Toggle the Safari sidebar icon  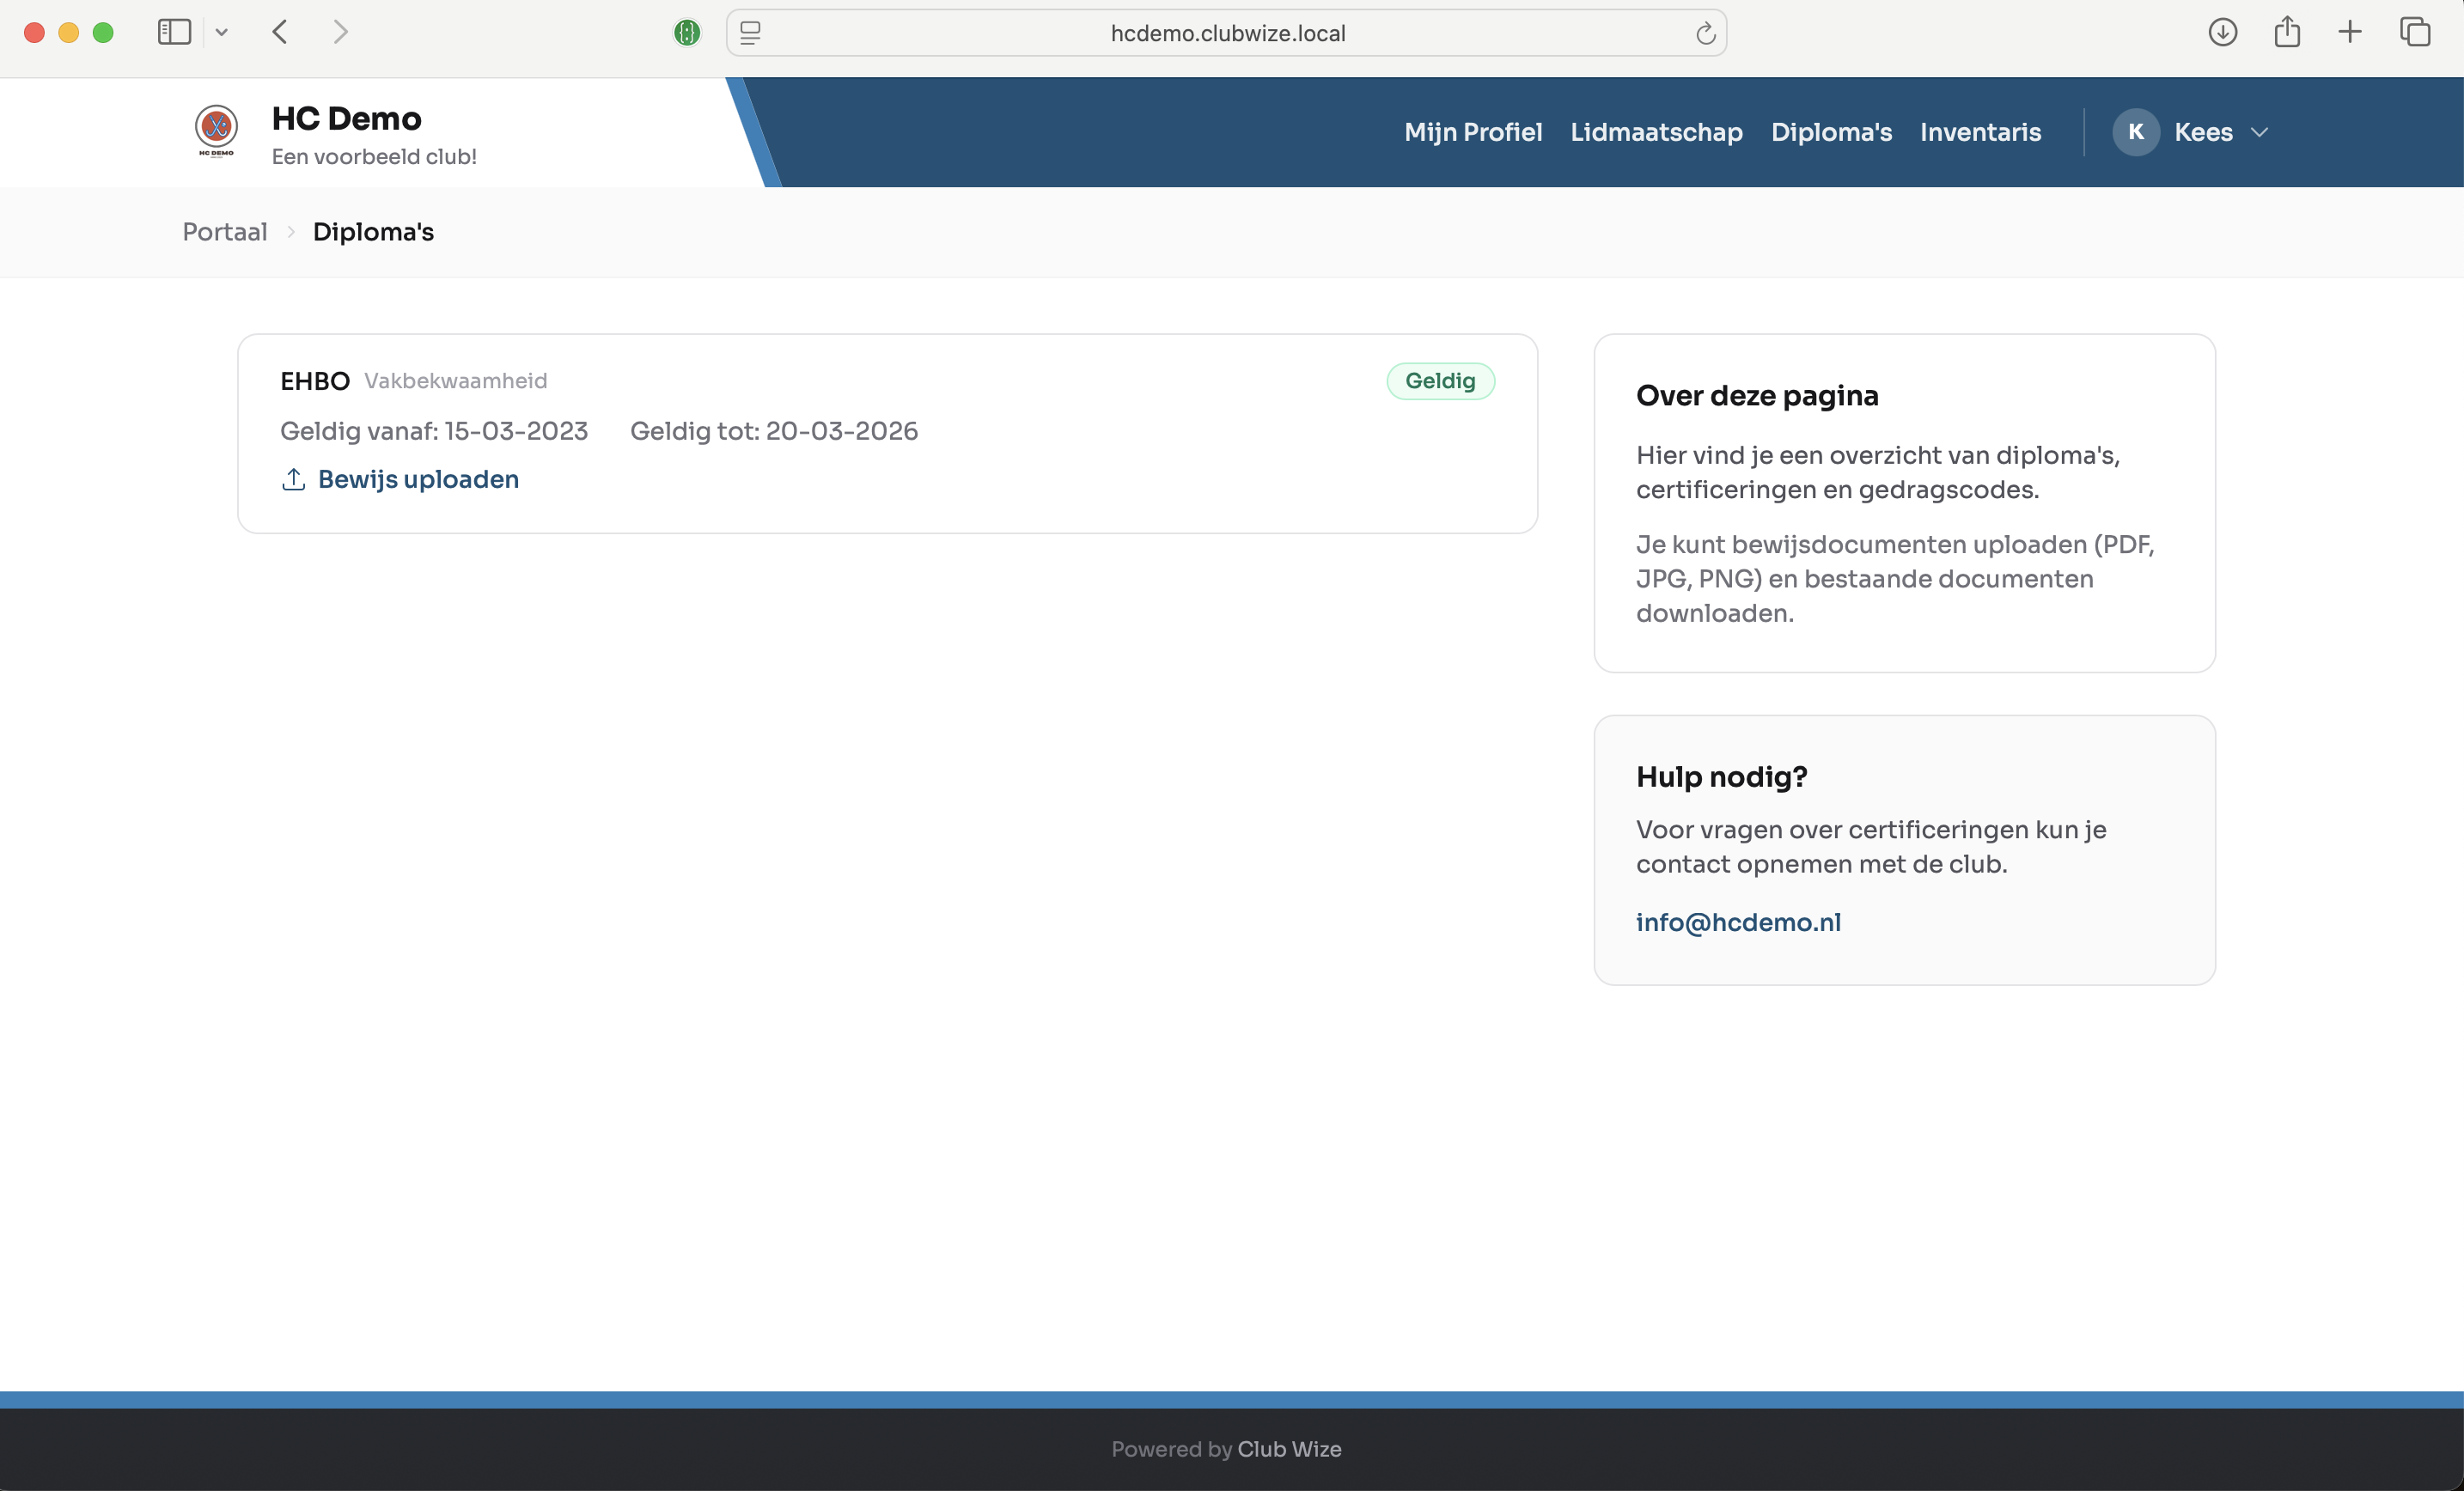174,32
